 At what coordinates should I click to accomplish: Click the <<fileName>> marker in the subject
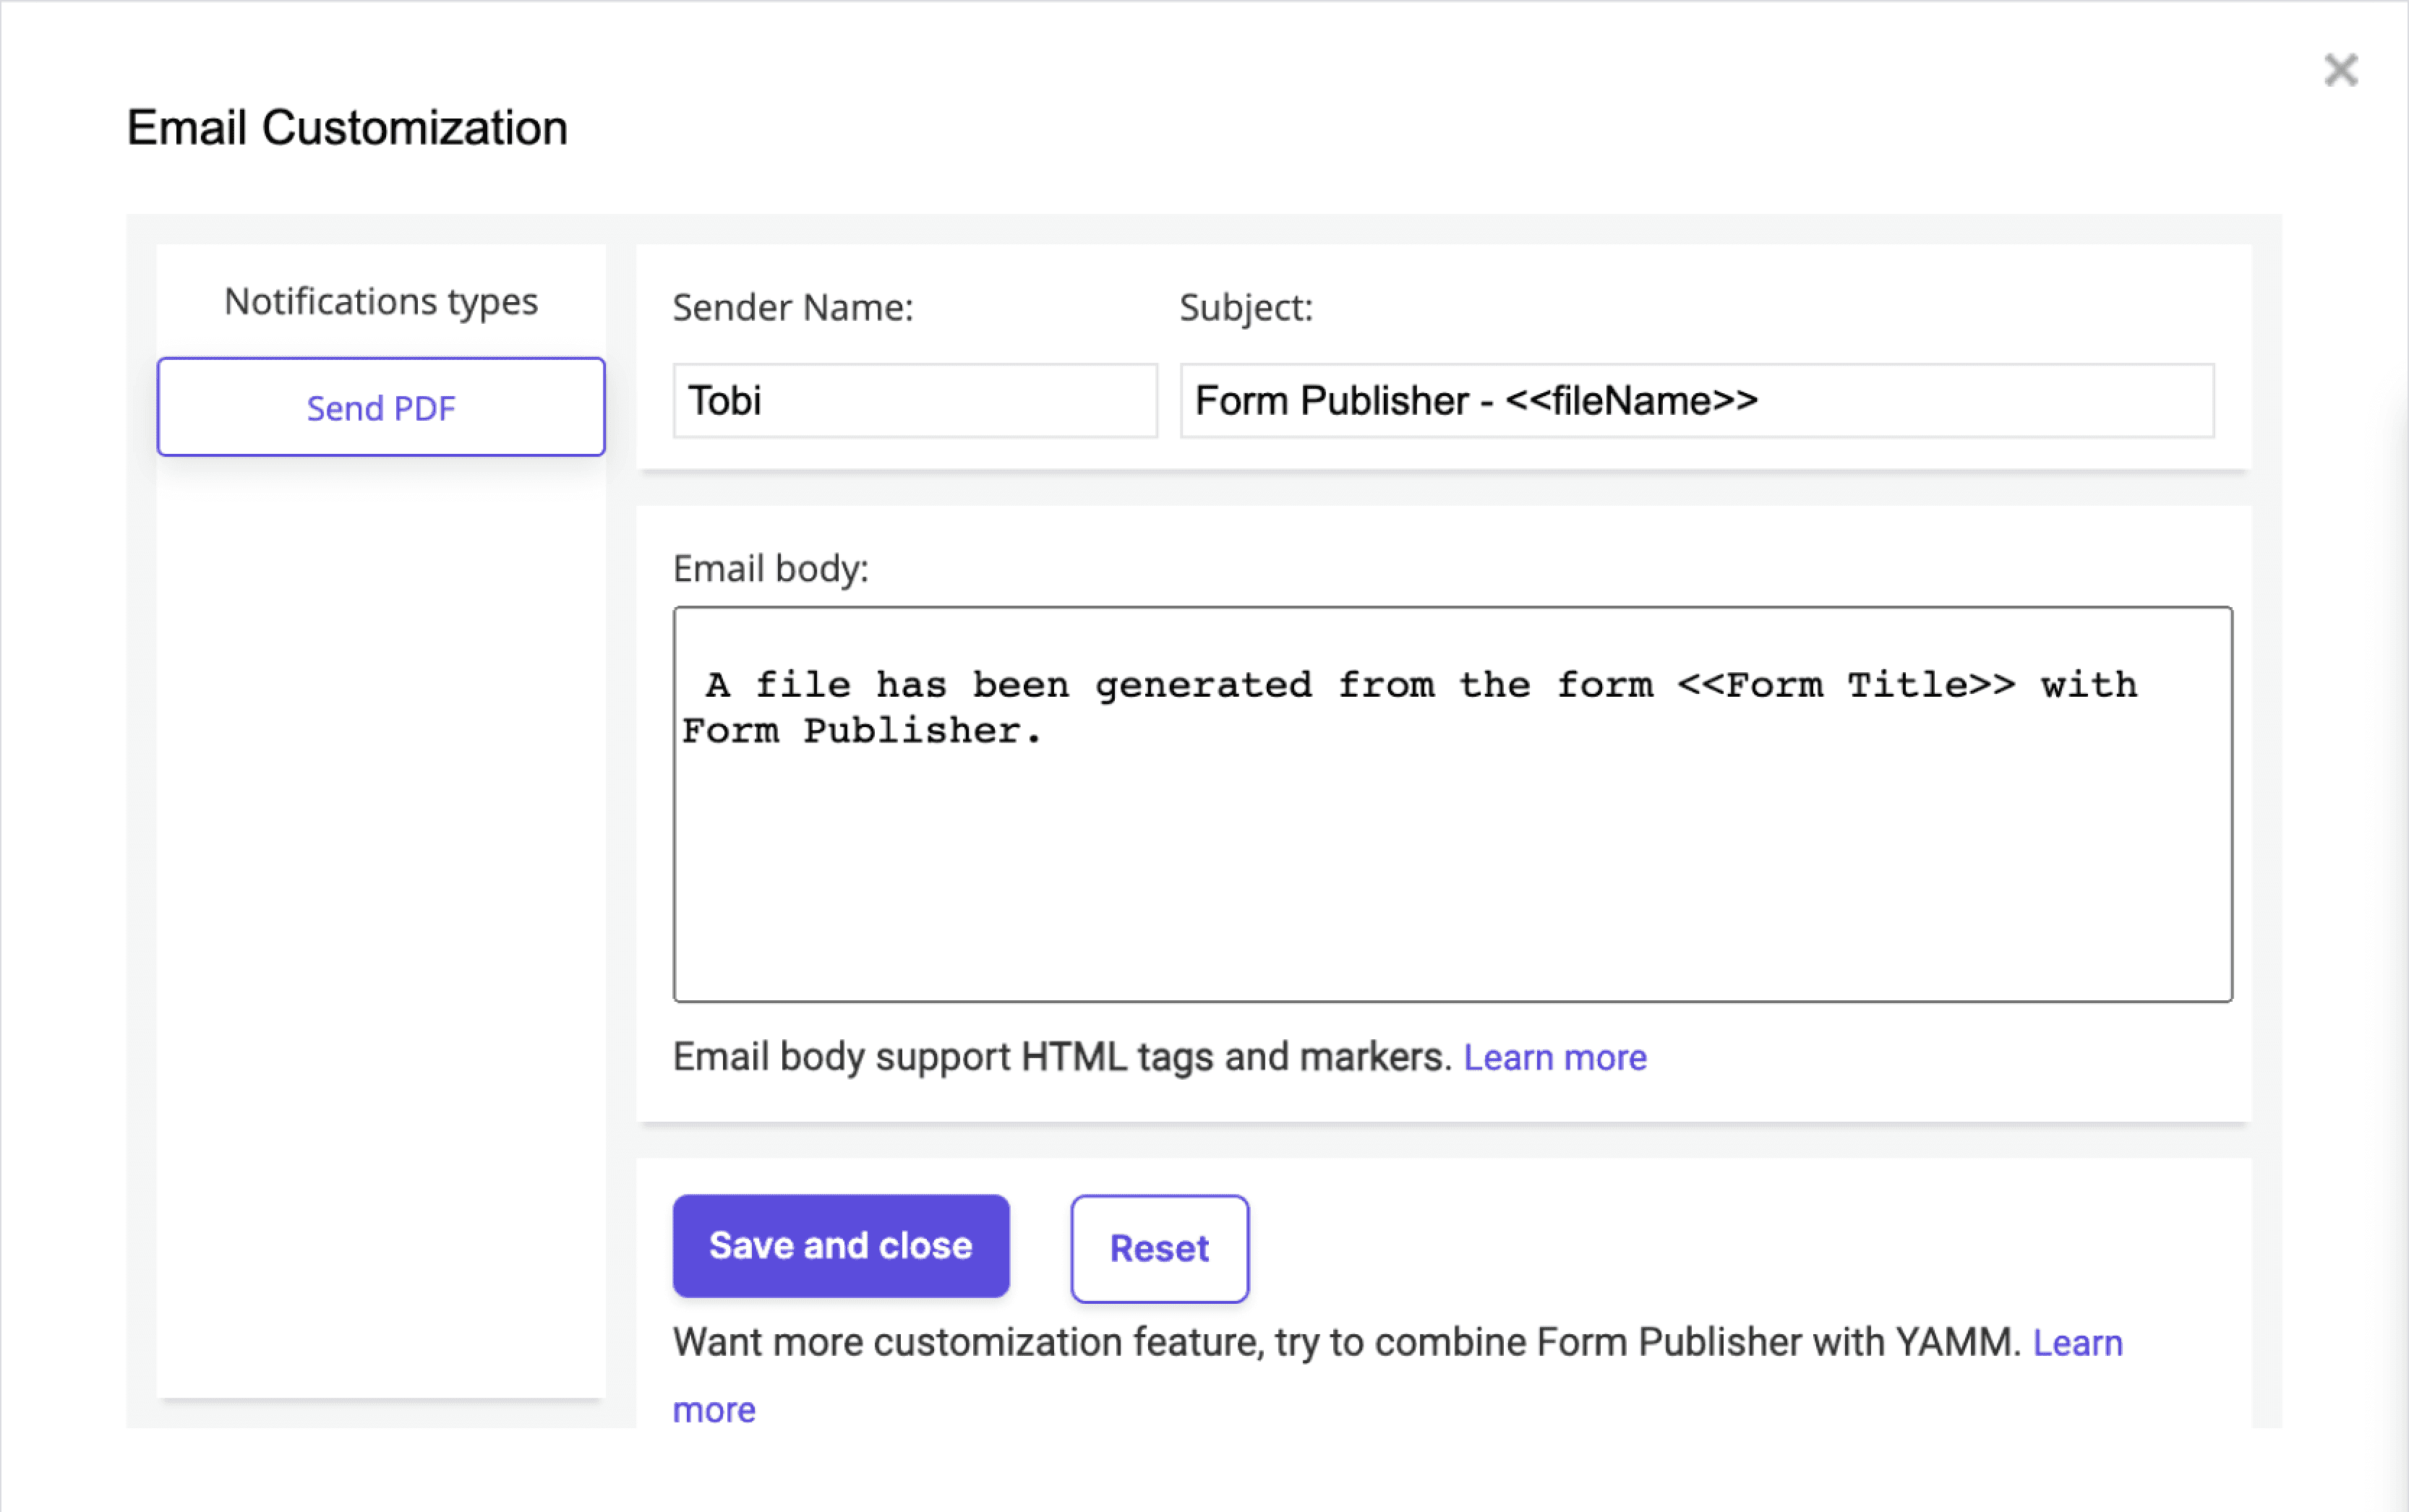coord(1630,401)
